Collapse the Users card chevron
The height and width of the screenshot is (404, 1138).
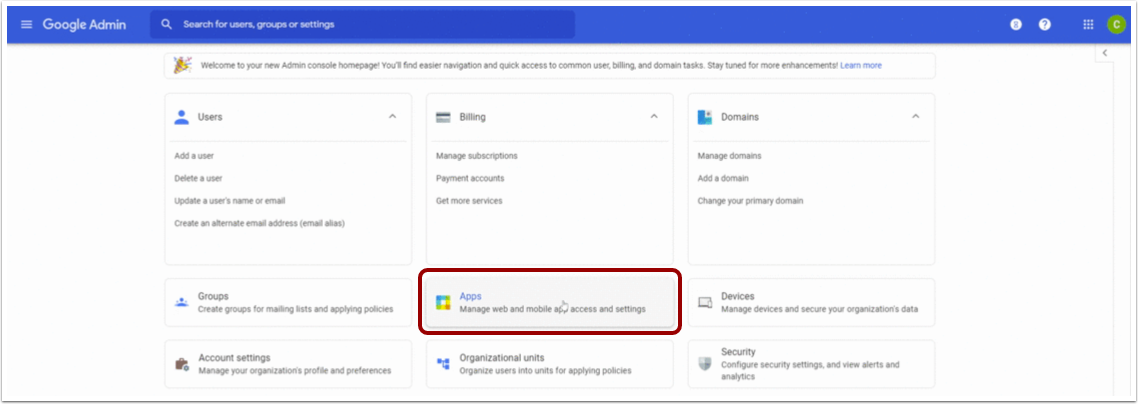[393, 117]
